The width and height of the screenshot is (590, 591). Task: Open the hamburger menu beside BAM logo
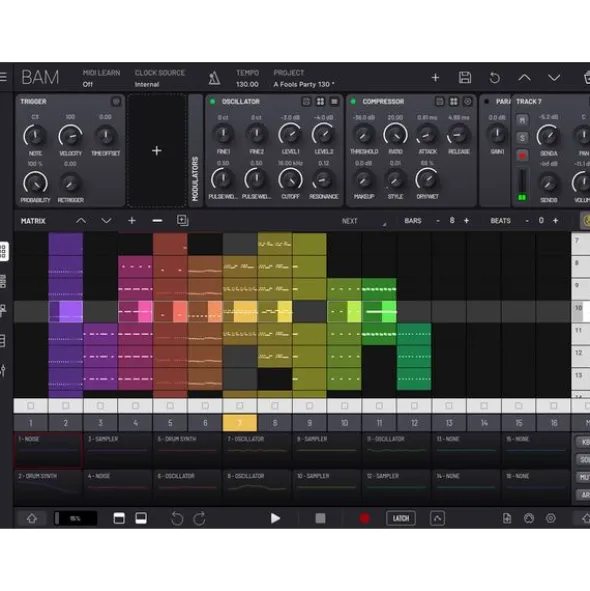pyautogui.click(x=3, y=77)
